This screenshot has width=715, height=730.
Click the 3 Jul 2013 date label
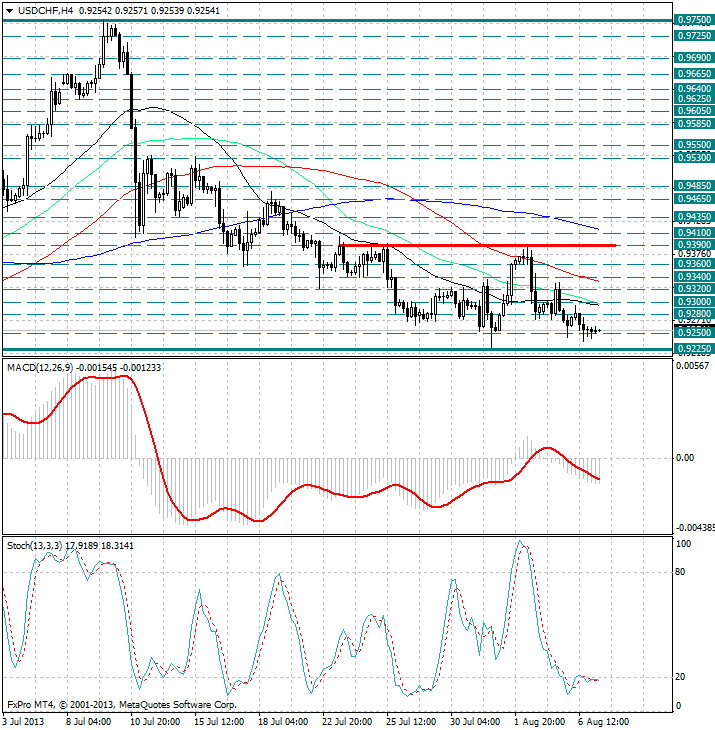tap(24, 721)
